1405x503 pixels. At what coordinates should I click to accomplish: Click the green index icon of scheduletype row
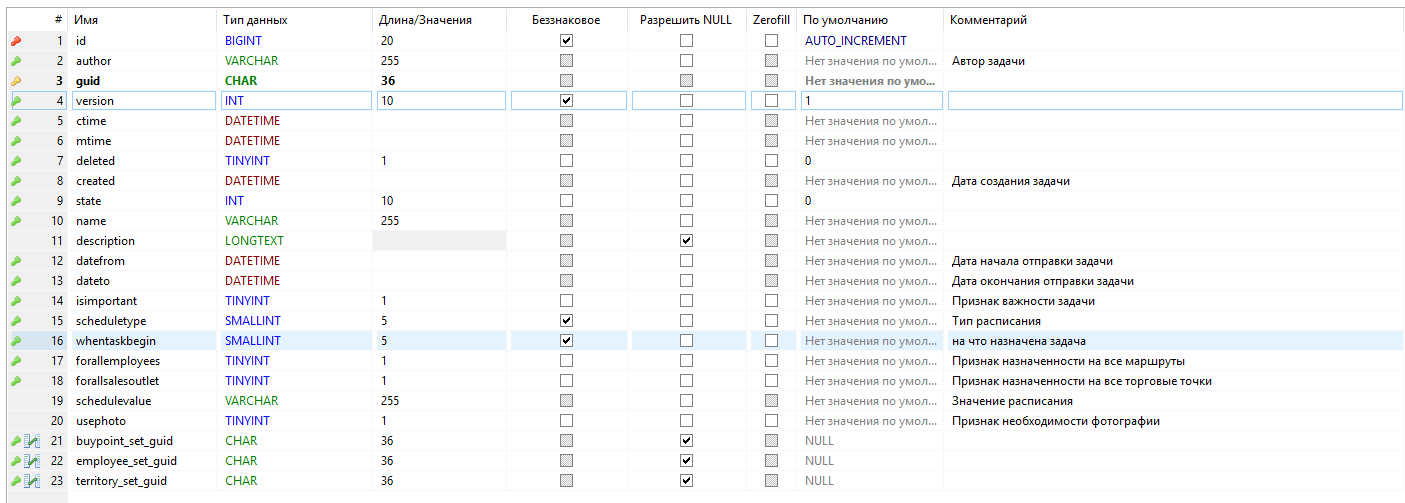pyautogui.click(x=16, y=321)
